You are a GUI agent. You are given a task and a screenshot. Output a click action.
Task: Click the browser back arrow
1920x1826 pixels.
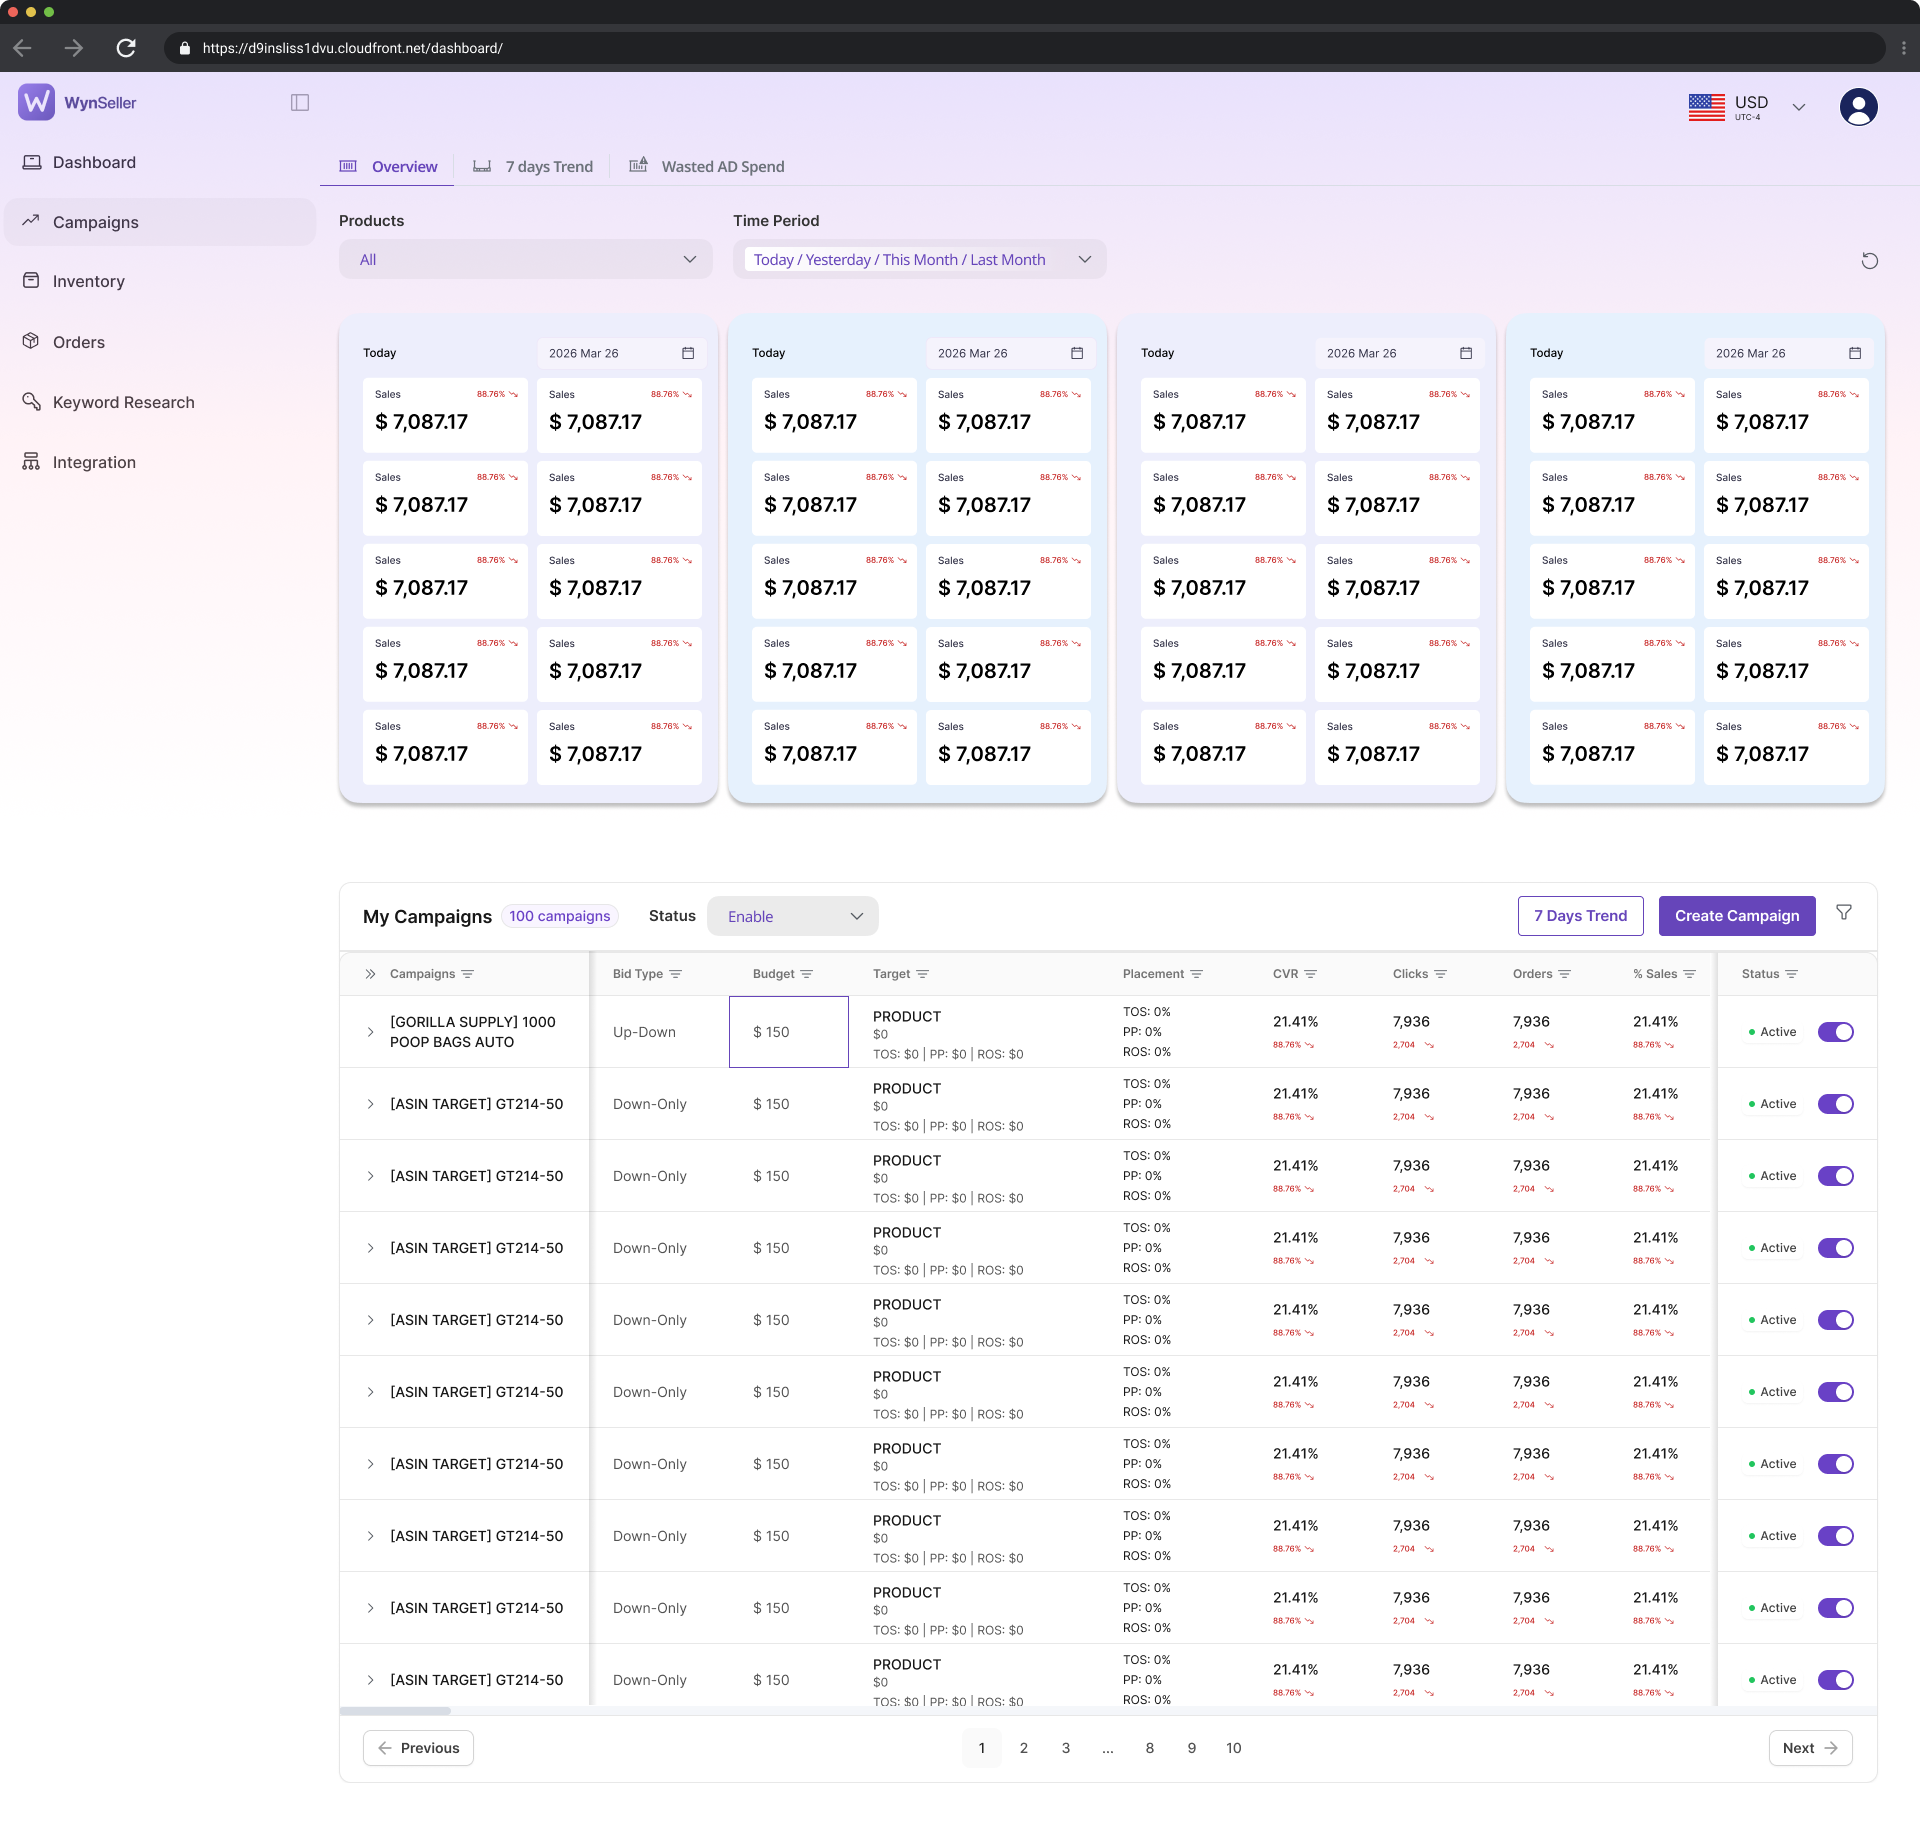[x=23, y=48]
